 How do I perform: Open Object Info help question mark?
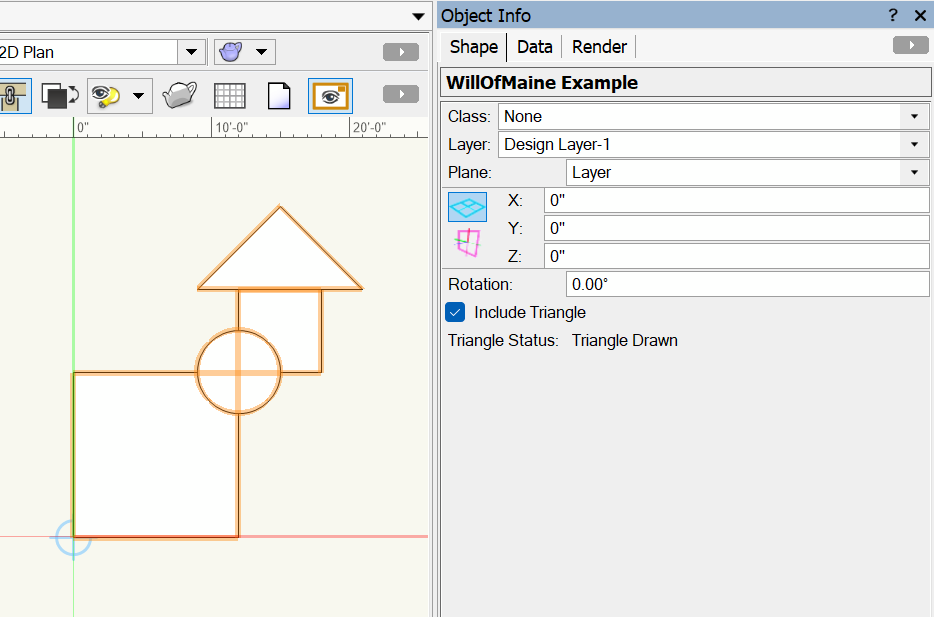pyautogui.click(x=893, y=15)
